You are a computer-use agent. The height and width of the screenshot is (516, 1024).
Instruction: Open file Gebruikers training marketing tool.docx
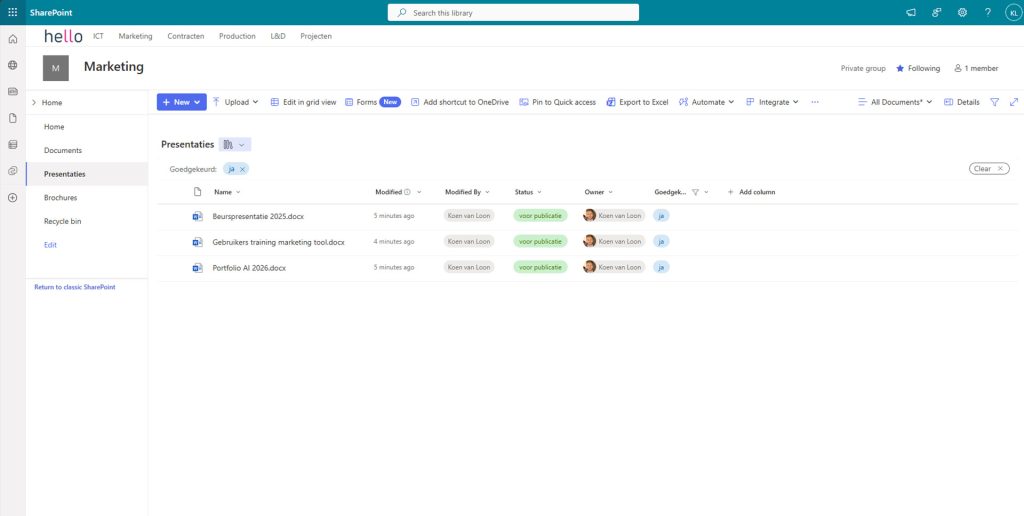[x=279, y=242]
